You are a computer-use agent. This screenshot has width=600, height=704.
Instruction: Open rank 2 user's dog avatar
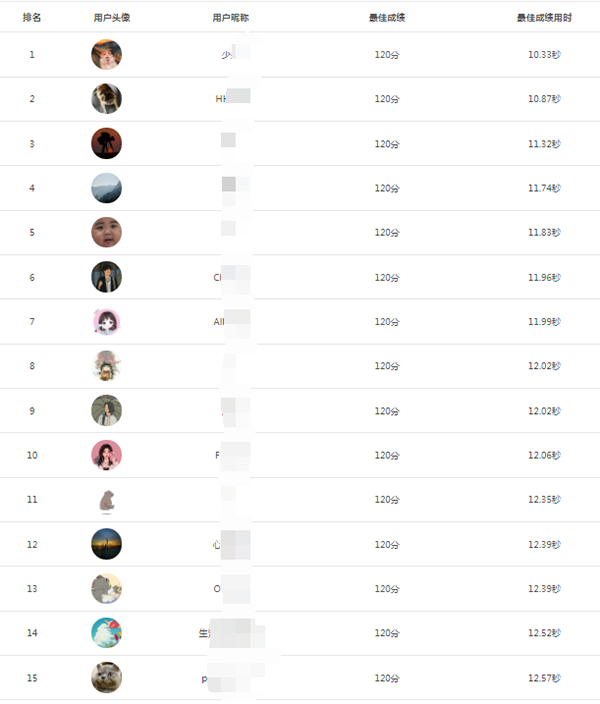click(x=106, y=99)
